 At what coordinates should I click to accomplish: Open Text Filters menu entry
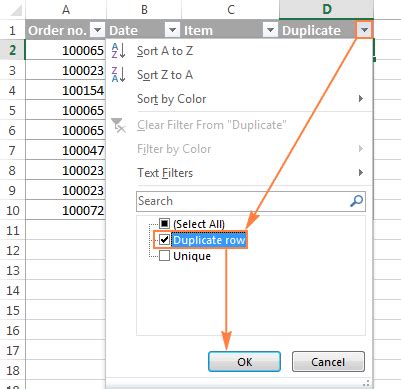239,173
